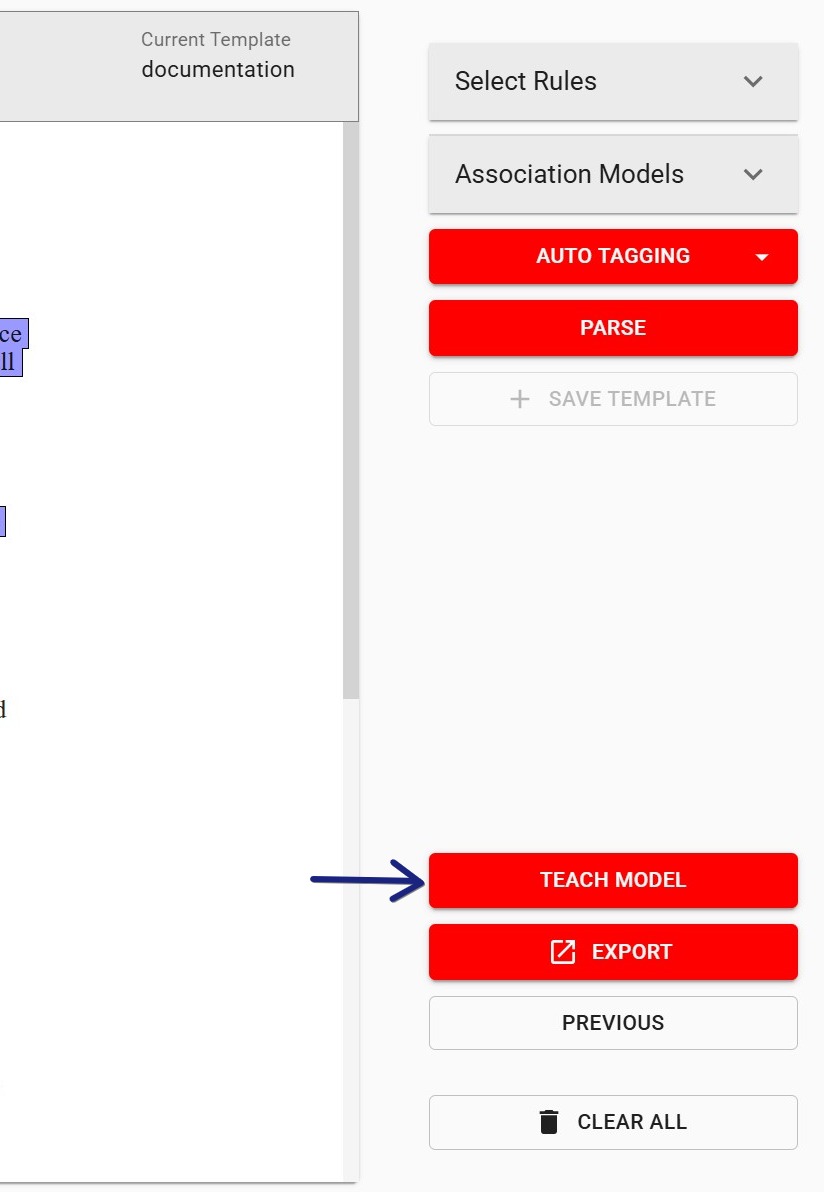Click the trash can icon
The width and height of the screenshot is (824, 1192).
pos(549,1122)
